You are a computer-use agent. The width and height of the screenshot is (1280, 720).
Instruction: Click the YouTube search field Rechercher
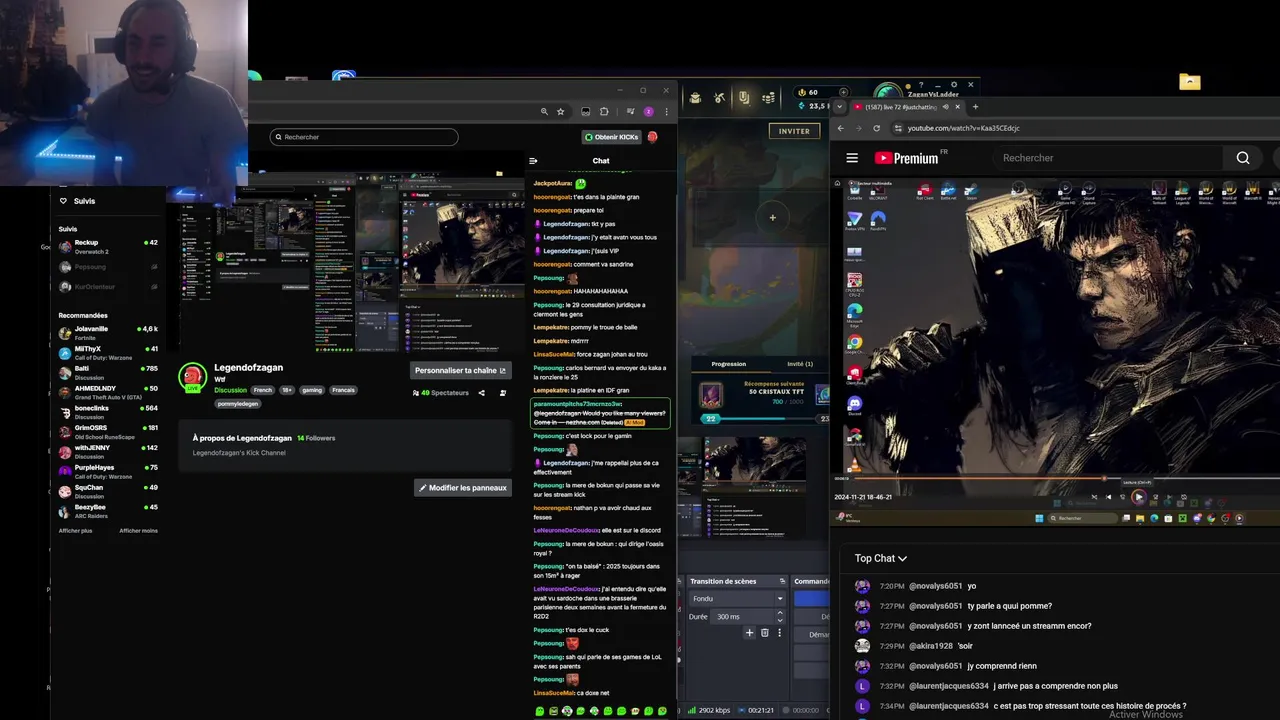tap(1108, 158)
